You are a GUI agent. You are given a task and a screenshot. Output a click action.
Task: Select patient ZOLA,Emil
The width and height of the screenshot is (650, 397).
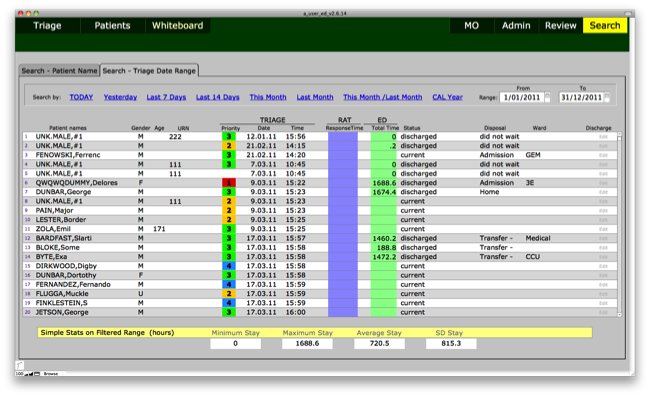click(53, 229)
